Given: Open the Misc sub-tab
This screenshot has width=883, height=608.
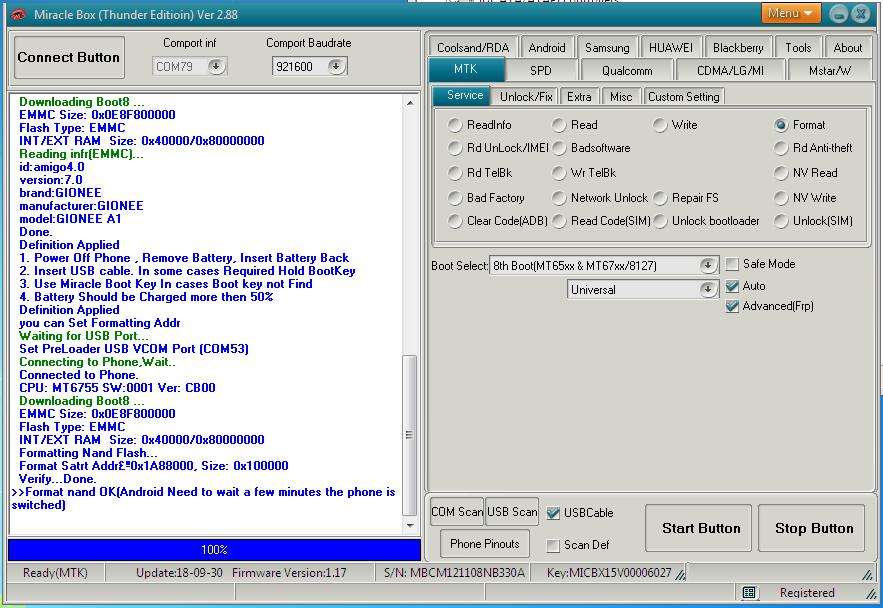Looking at the screenshot, I should pyautogui.click(x=621, y=96).
